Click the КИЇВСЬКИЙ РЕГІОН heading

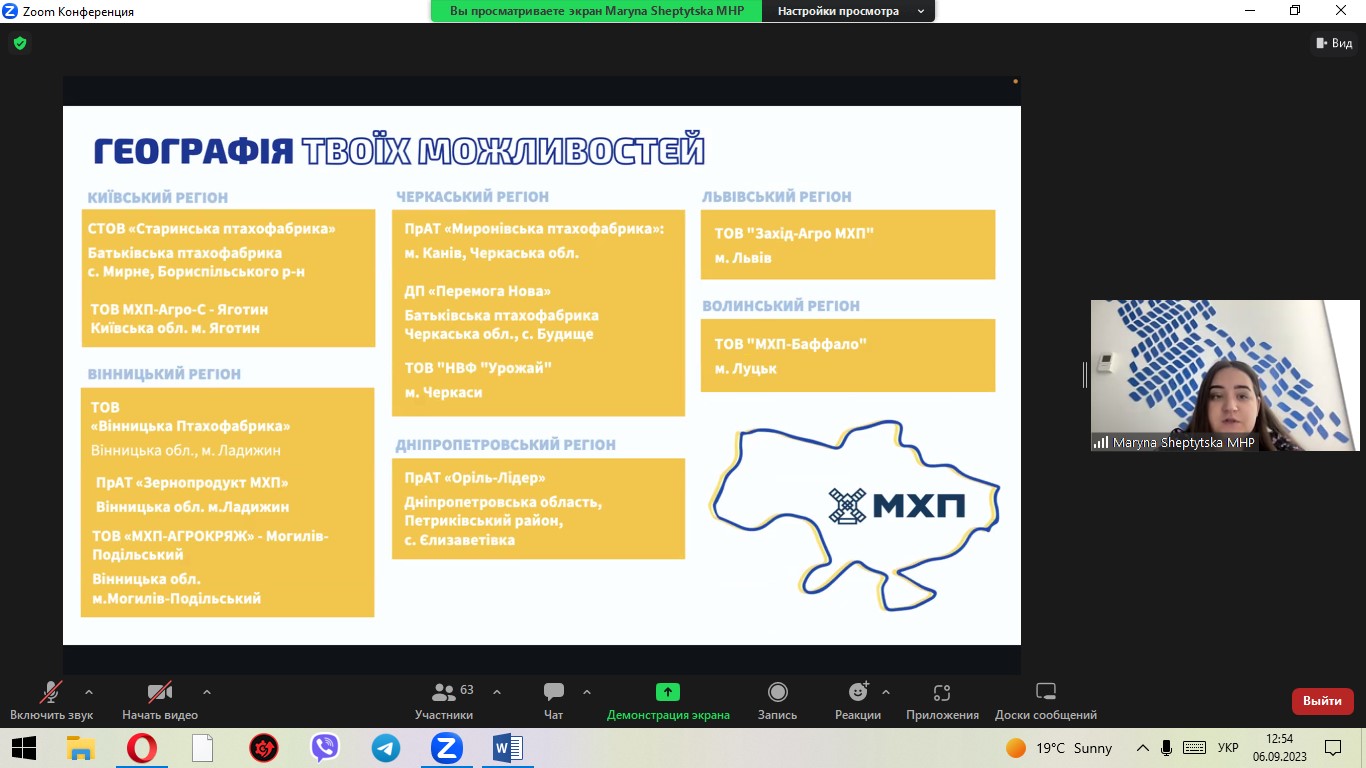pyautogui.click(x=158, y=198)
